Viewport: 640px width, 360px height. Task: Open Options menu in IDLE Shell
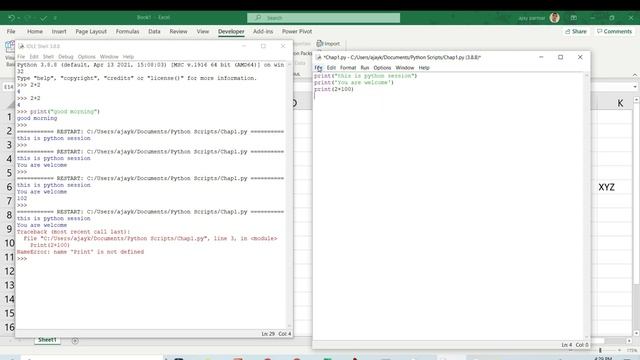[87, 57]
